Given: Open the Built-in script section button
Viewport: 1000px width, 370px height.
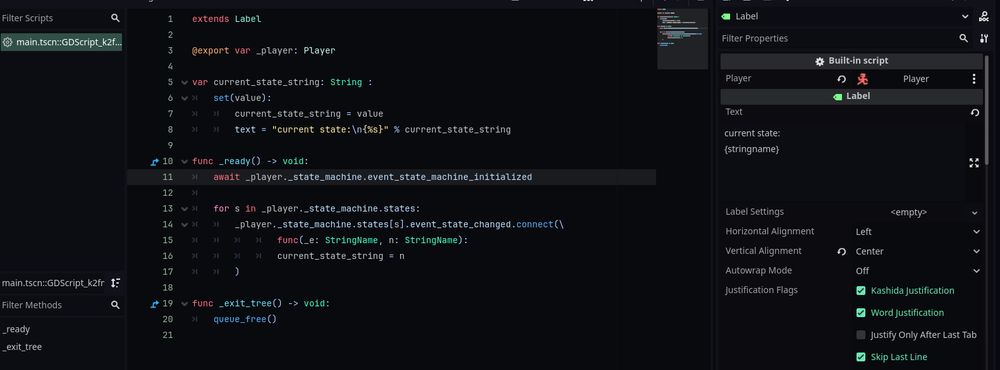Looking at the screenshot, I should tap(851, 61).
